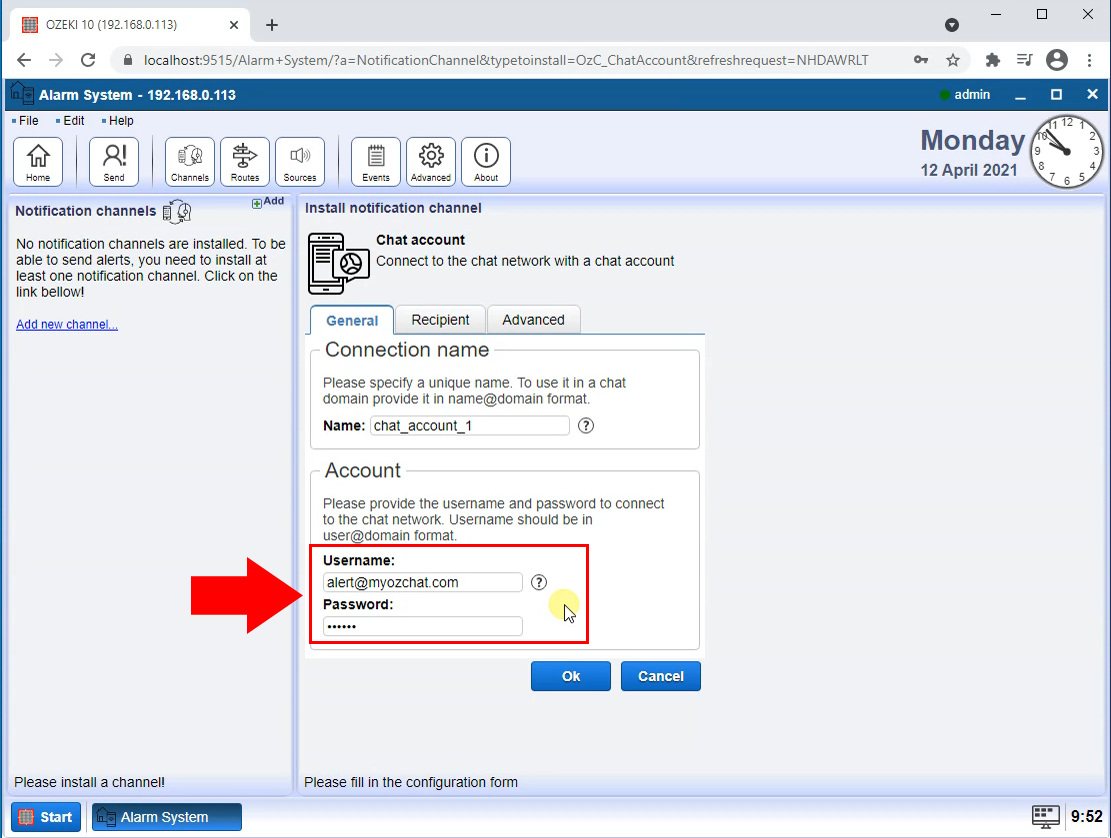
Task: Open the File menu
Action: coord(26,120)
